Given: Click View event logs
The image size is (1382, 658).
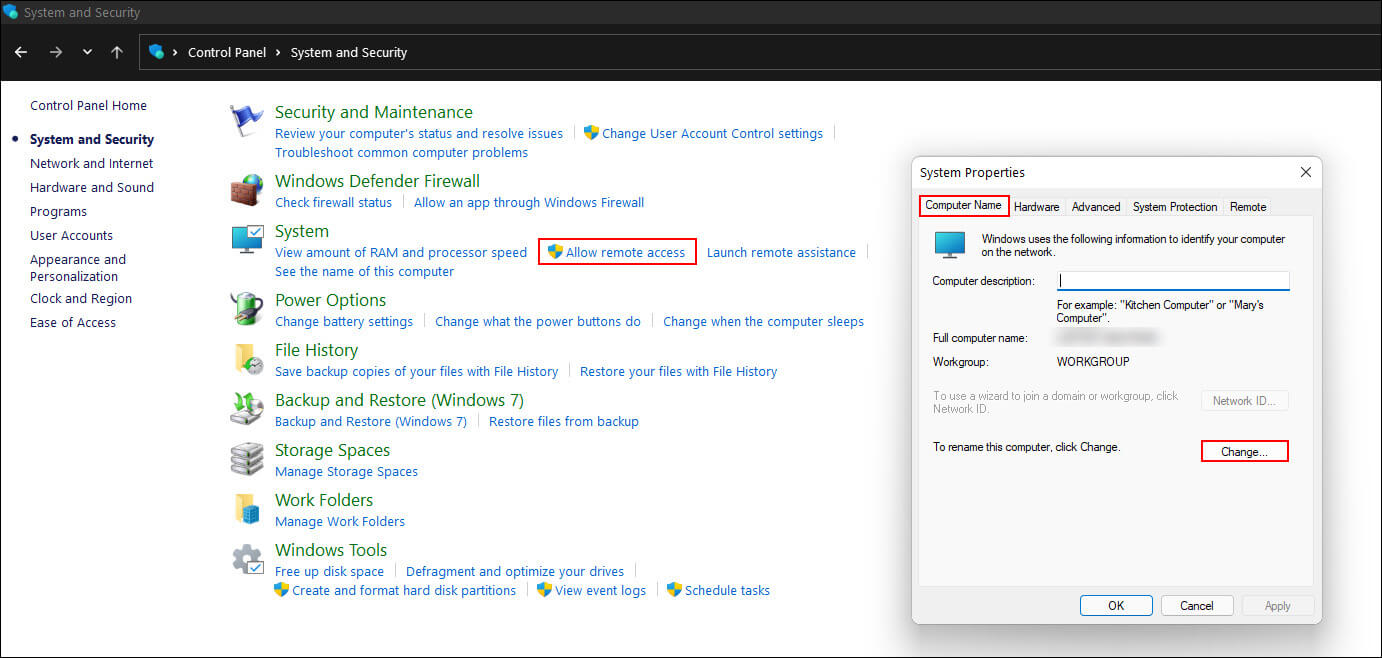Looking at the screenshot, I should pos(600,591).
